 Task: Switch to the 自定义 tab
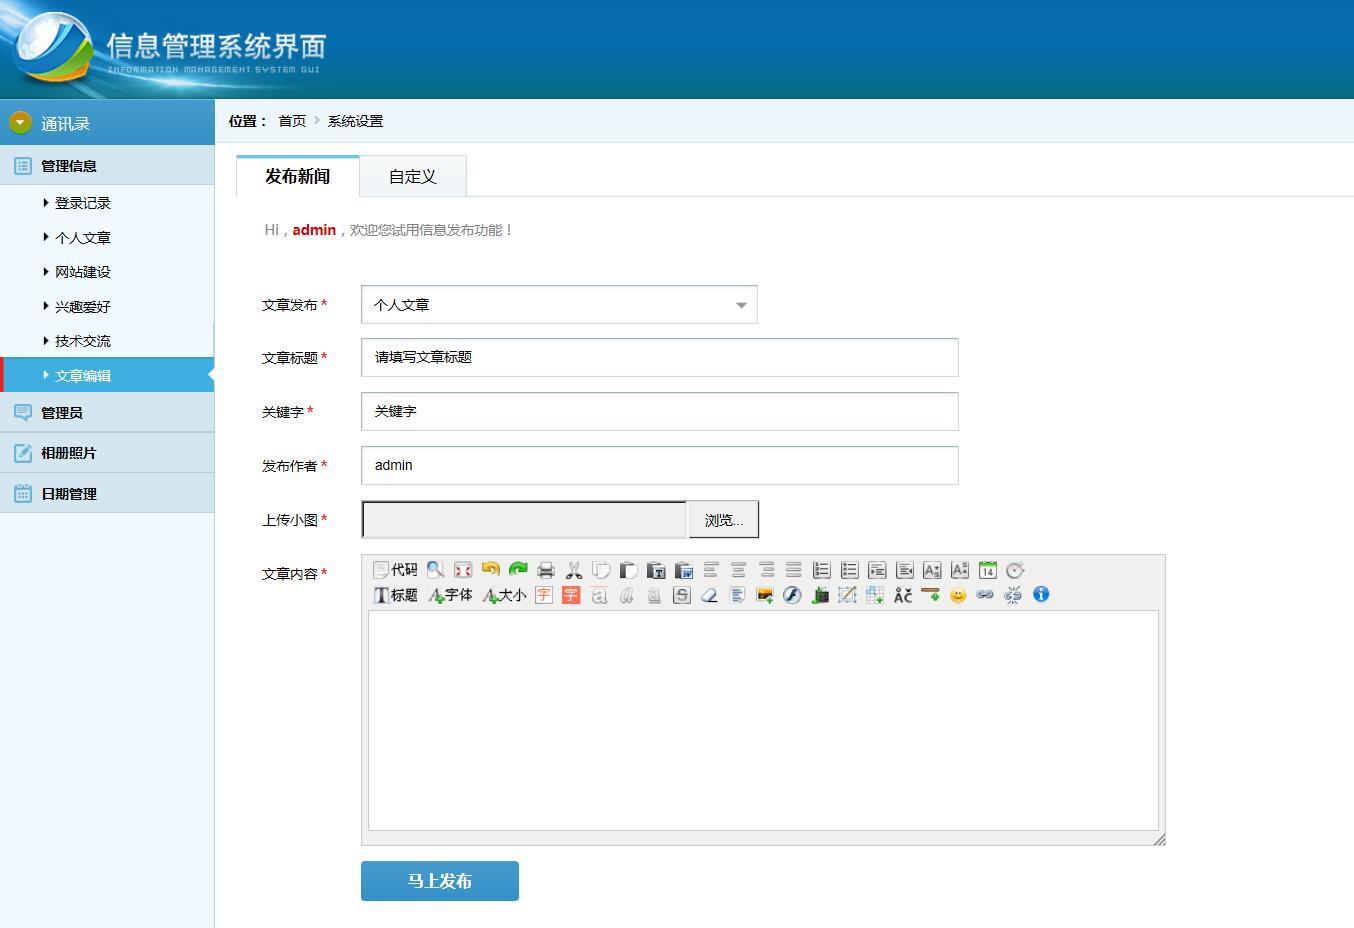coord(413,177)
